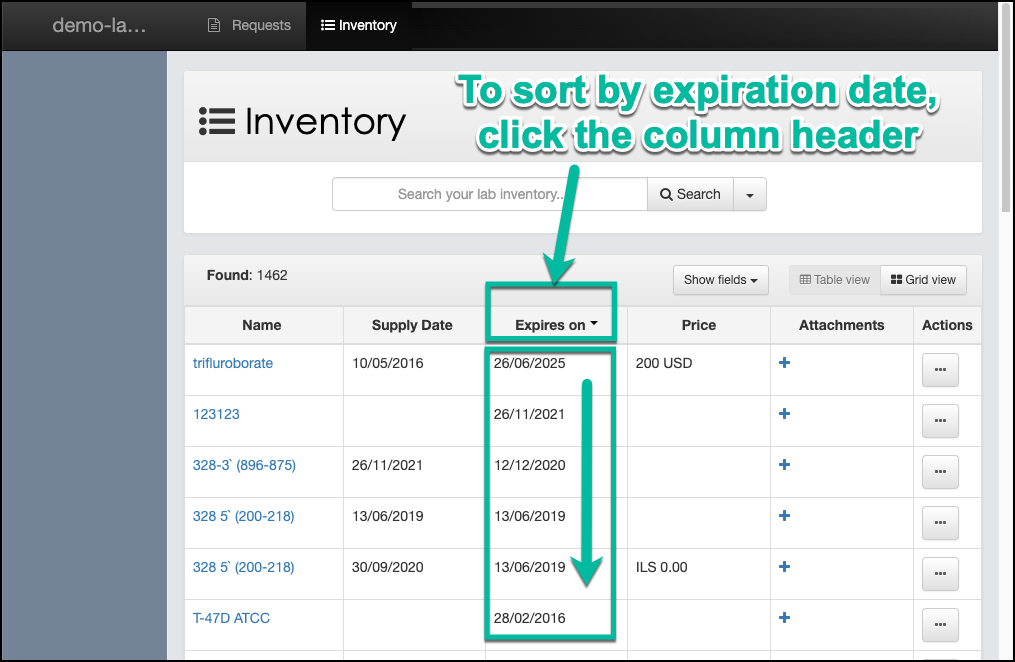Switch display to Table view
Screen dimensions: 1015x662
pos(833,280)
